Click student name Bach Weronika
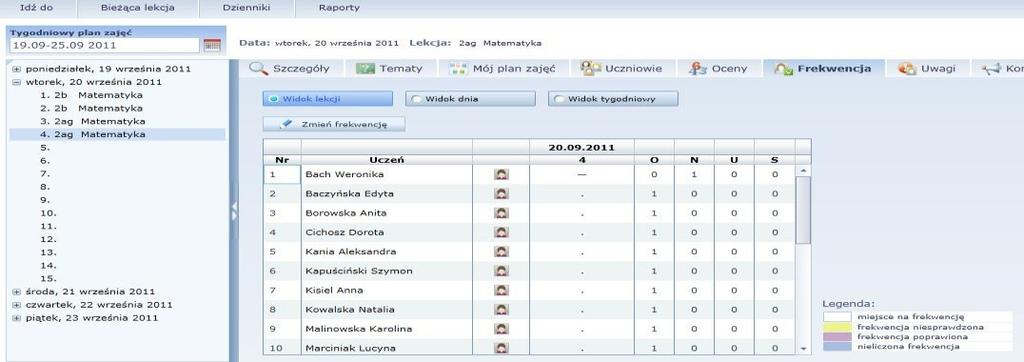Image resolution: width=1024 pixels, height=362 pixels. (x=345, y=174)
